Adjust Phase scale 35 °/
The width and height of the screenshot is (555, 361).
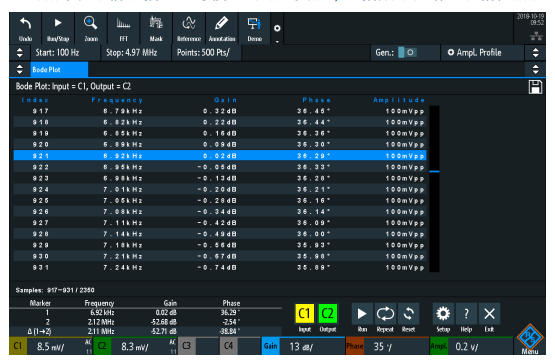[396, 346]
